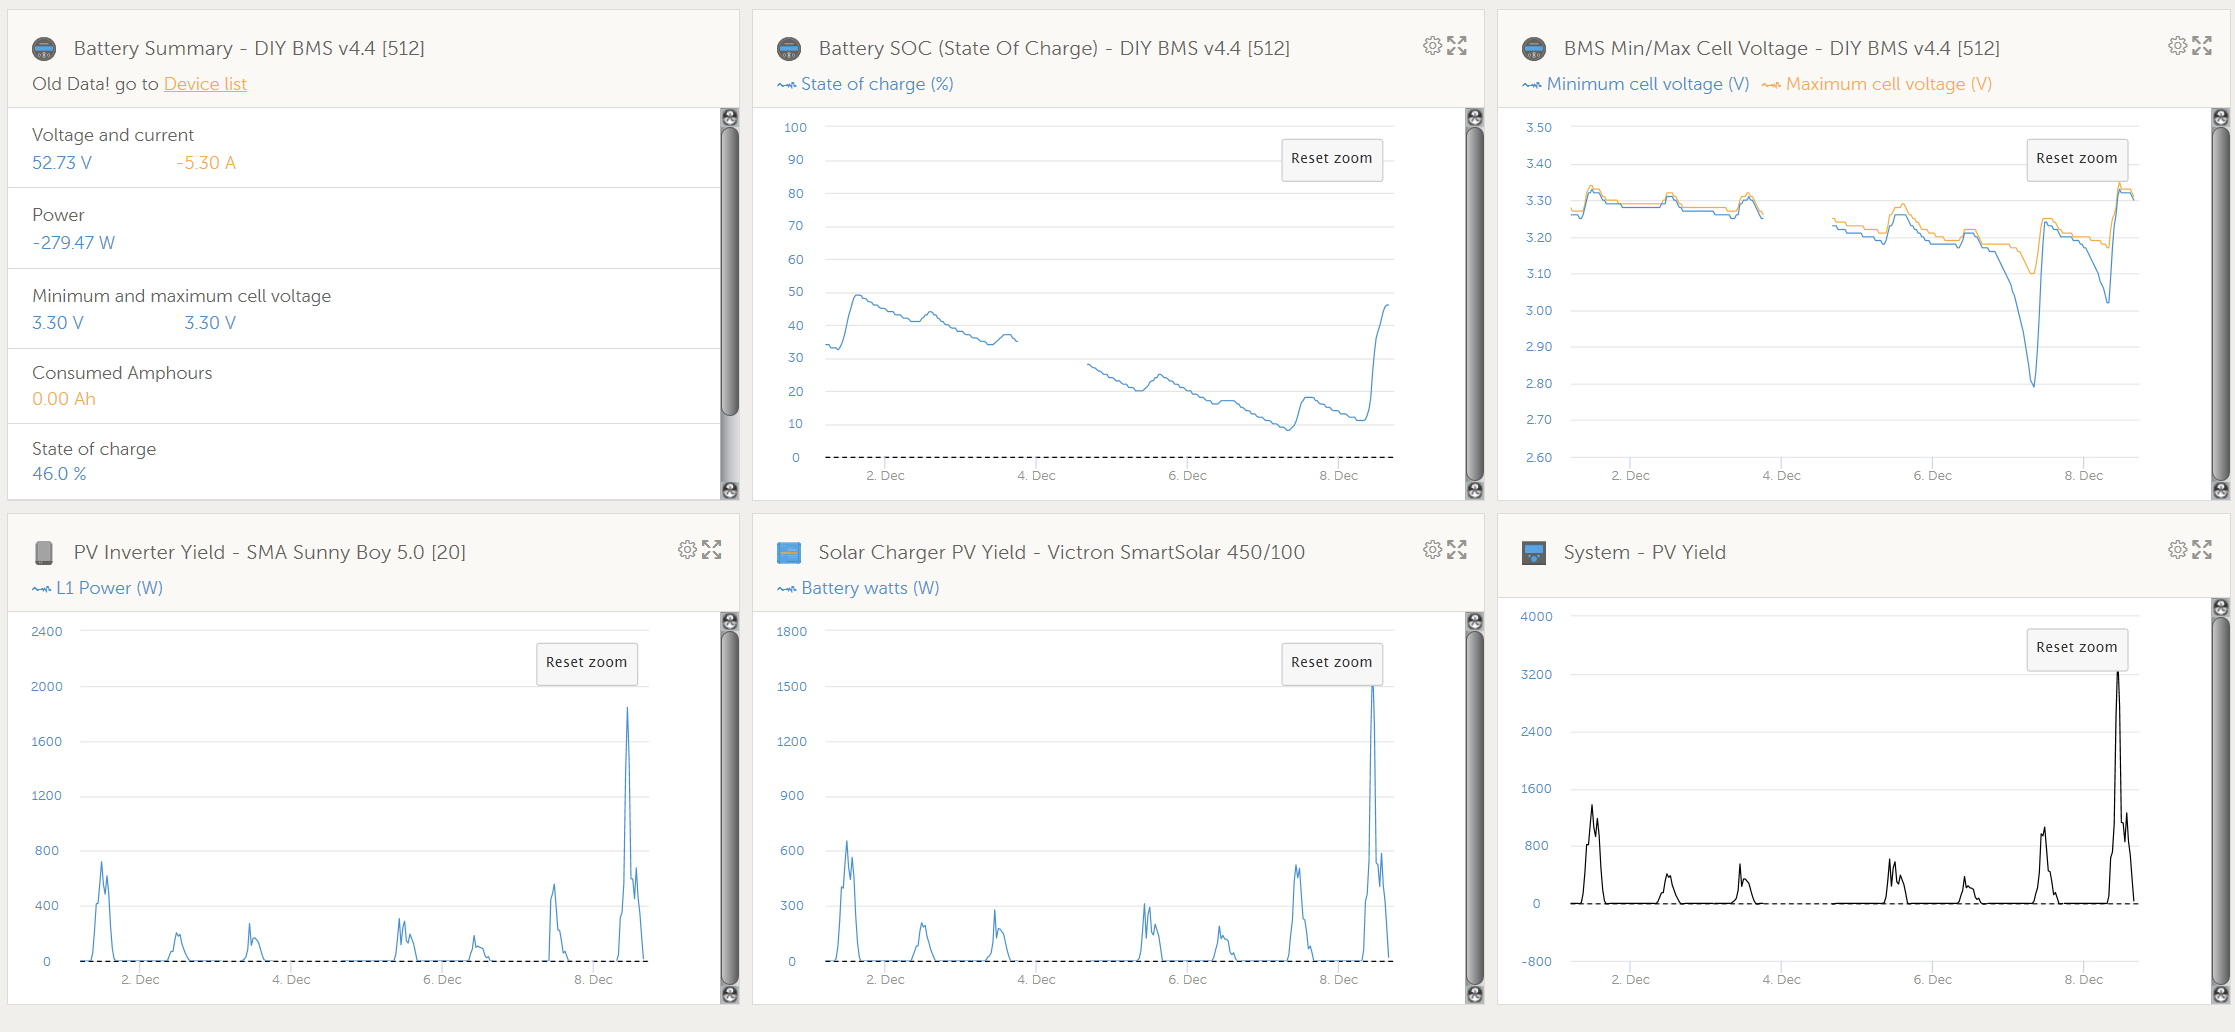
Task: Click 4. Dec marker on PV Inverter Yield chart
Action: point(291,980)
